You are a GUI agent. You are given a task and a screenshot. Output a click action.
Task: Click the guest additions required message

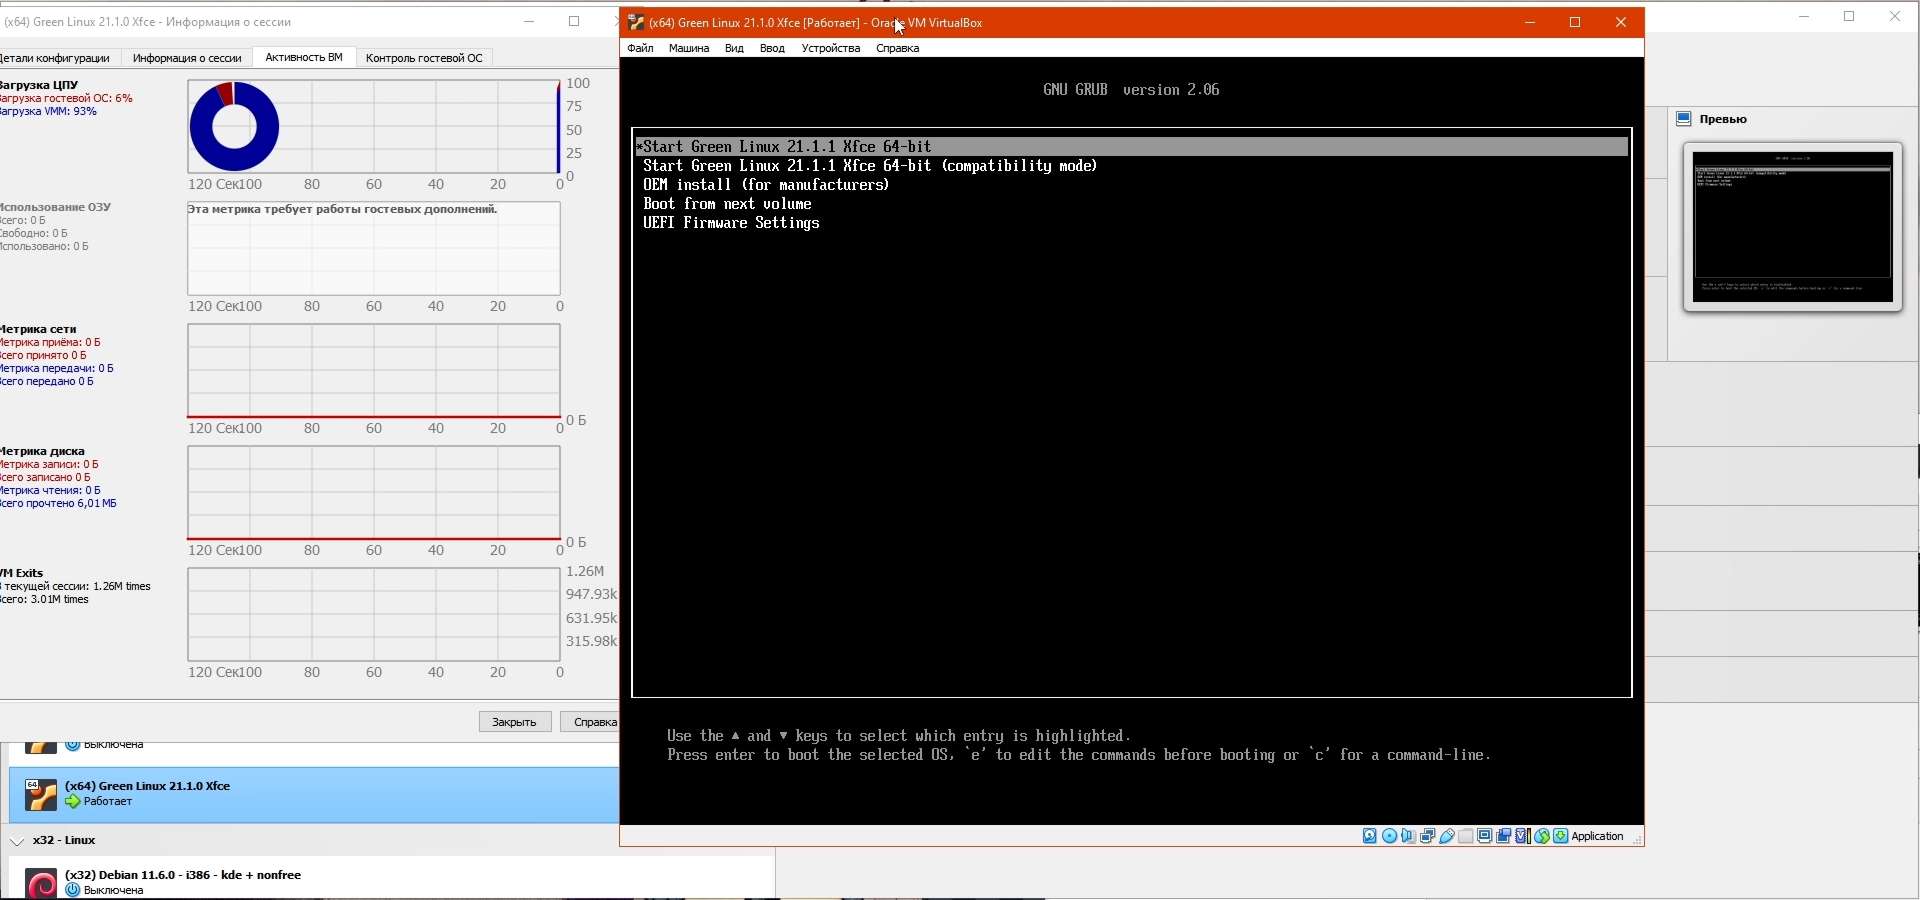pyautogui.click(x=342, y=209)
